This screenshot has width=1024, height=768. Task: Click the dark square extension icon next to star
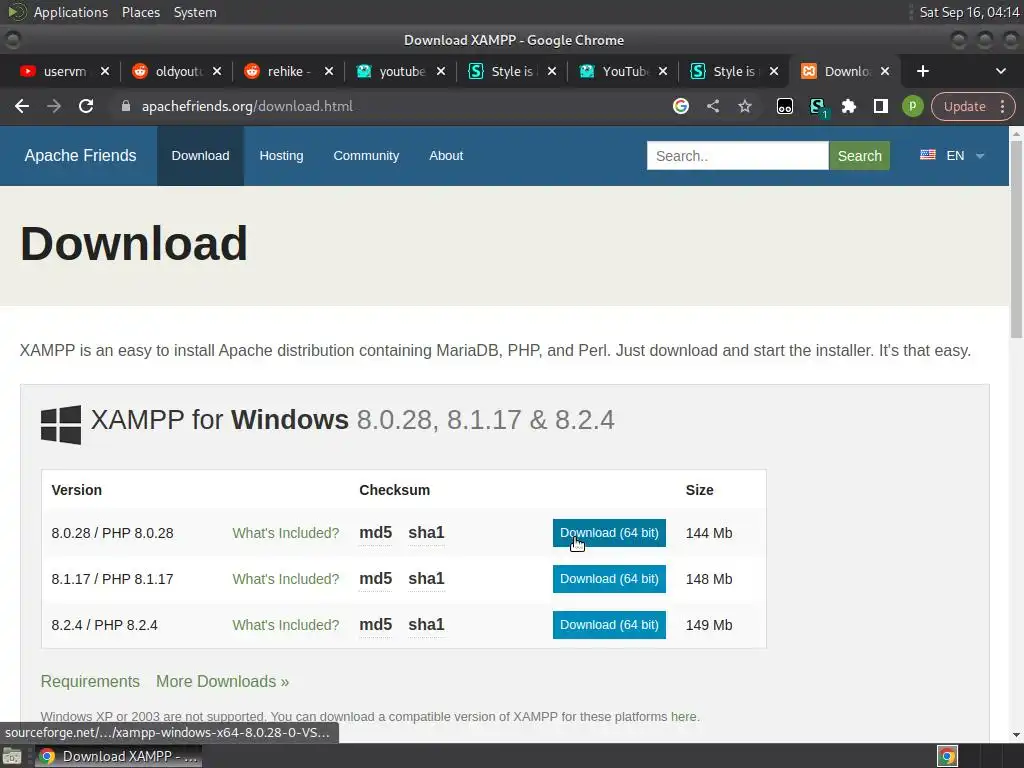tap(785, 106)
